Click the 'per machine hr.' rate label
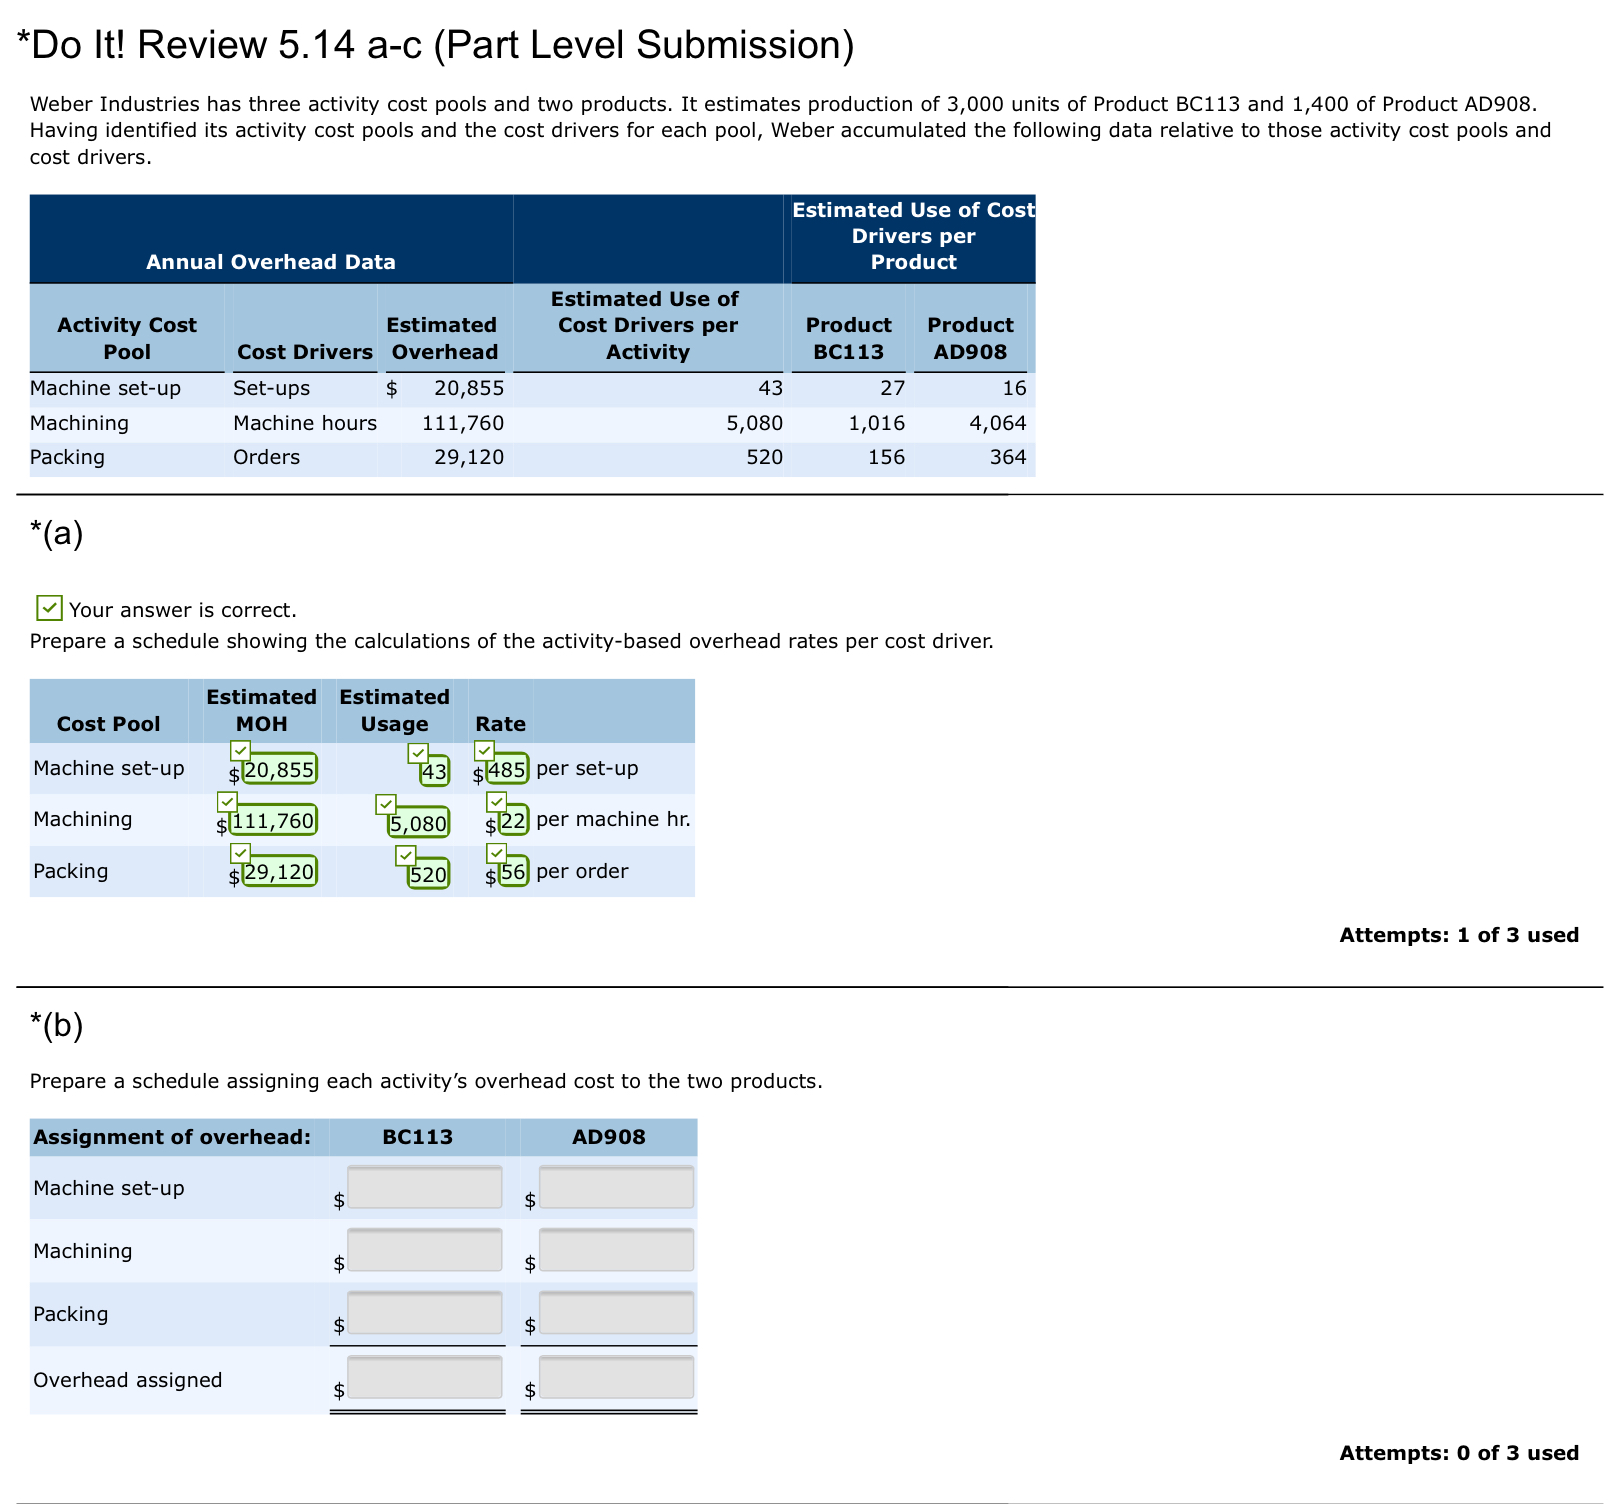 (613, 819)
